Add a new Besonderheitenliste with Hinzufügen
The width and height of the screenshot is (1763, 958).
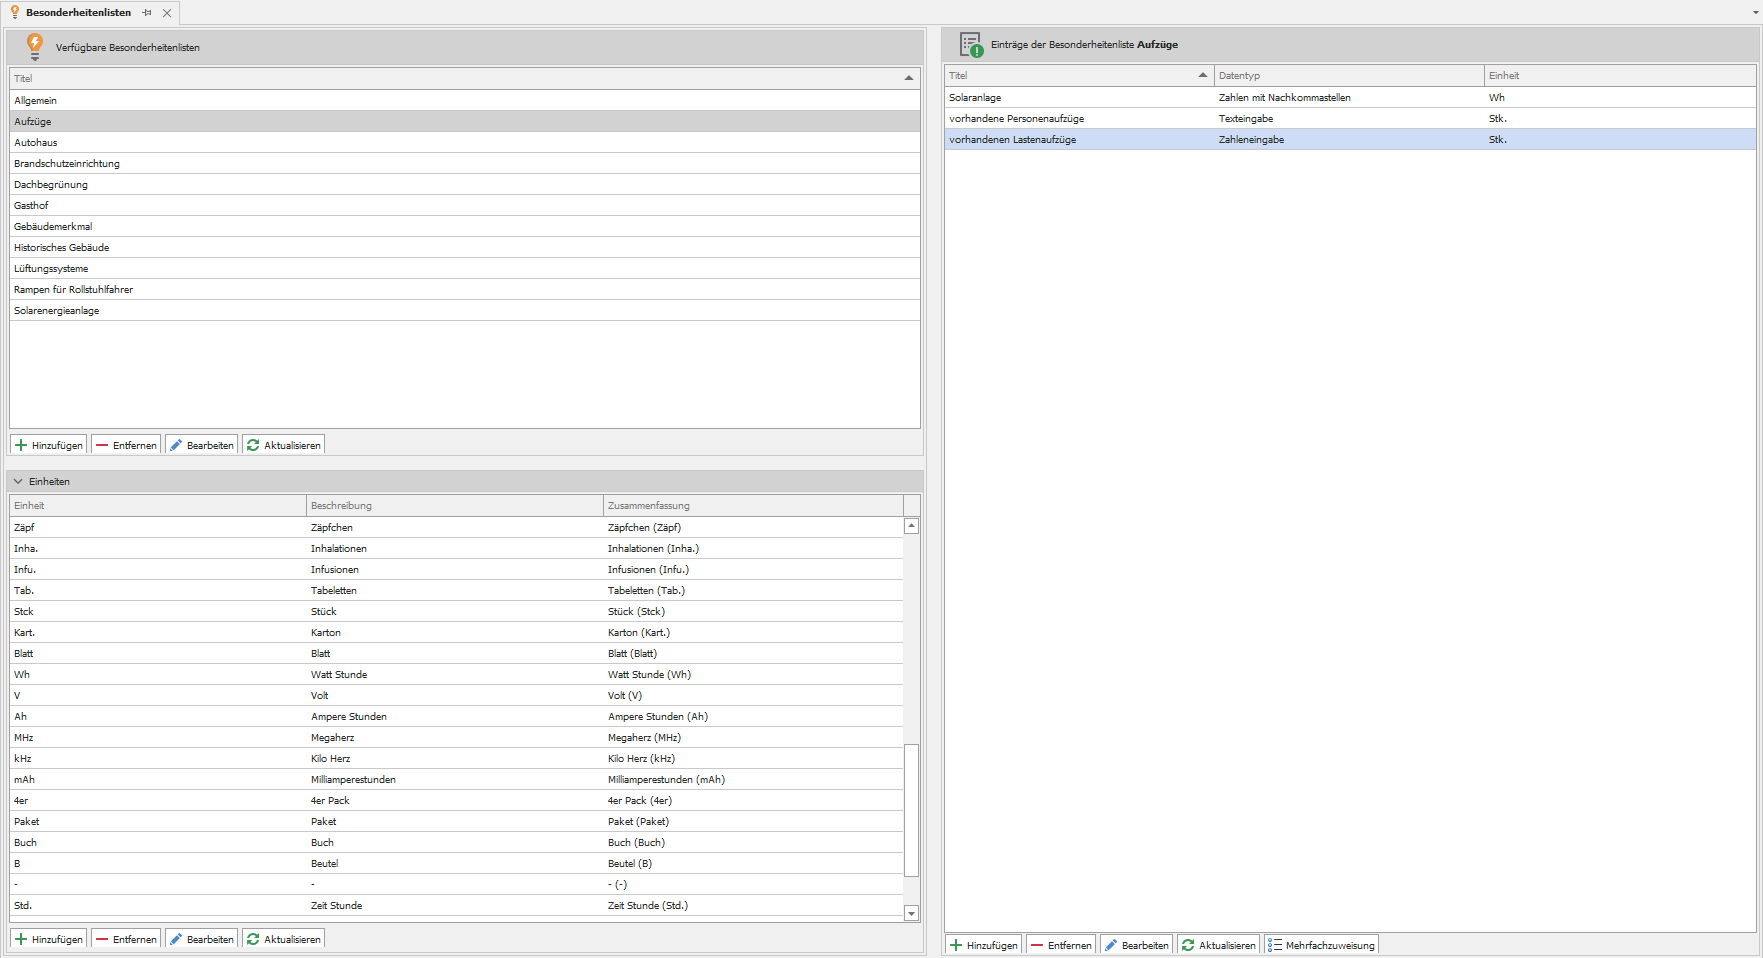[x=49, y=445]
